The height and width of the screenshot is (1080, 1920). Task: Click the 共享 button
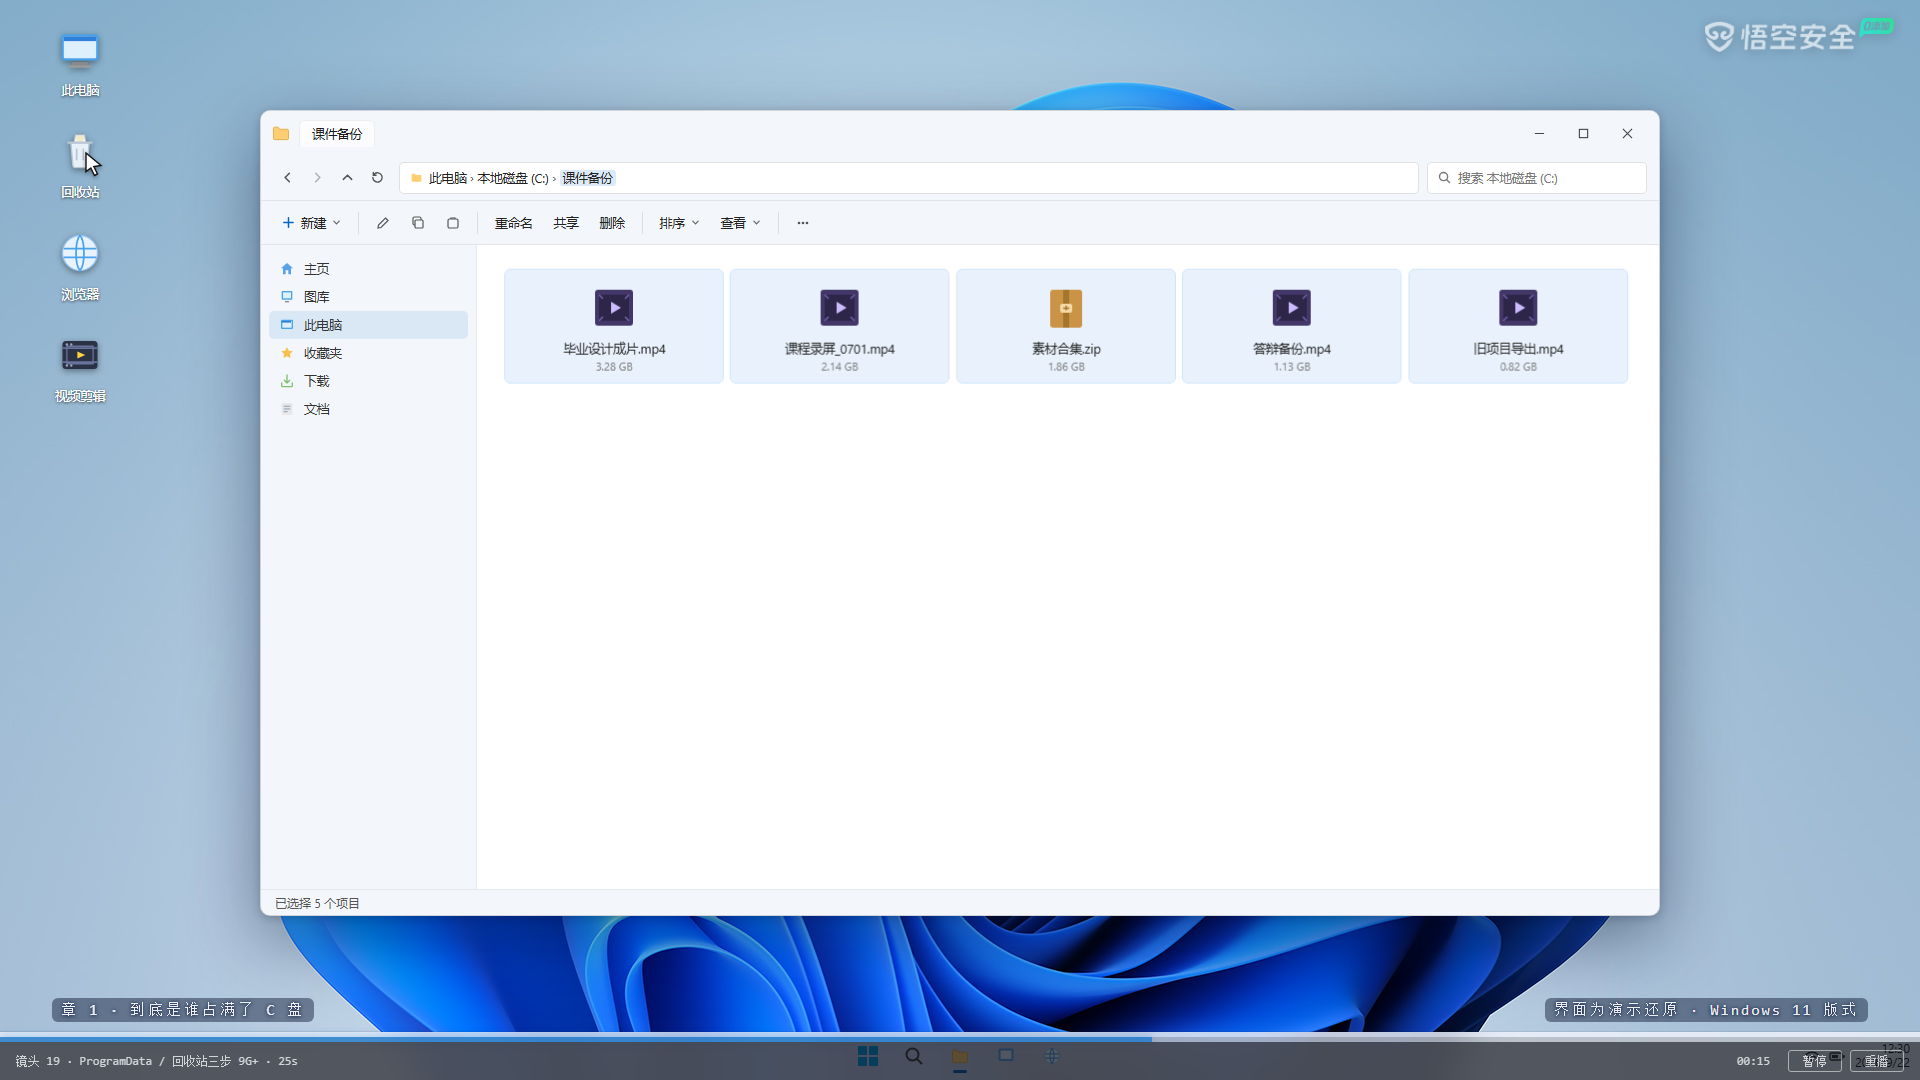click(x=566, y=223)
